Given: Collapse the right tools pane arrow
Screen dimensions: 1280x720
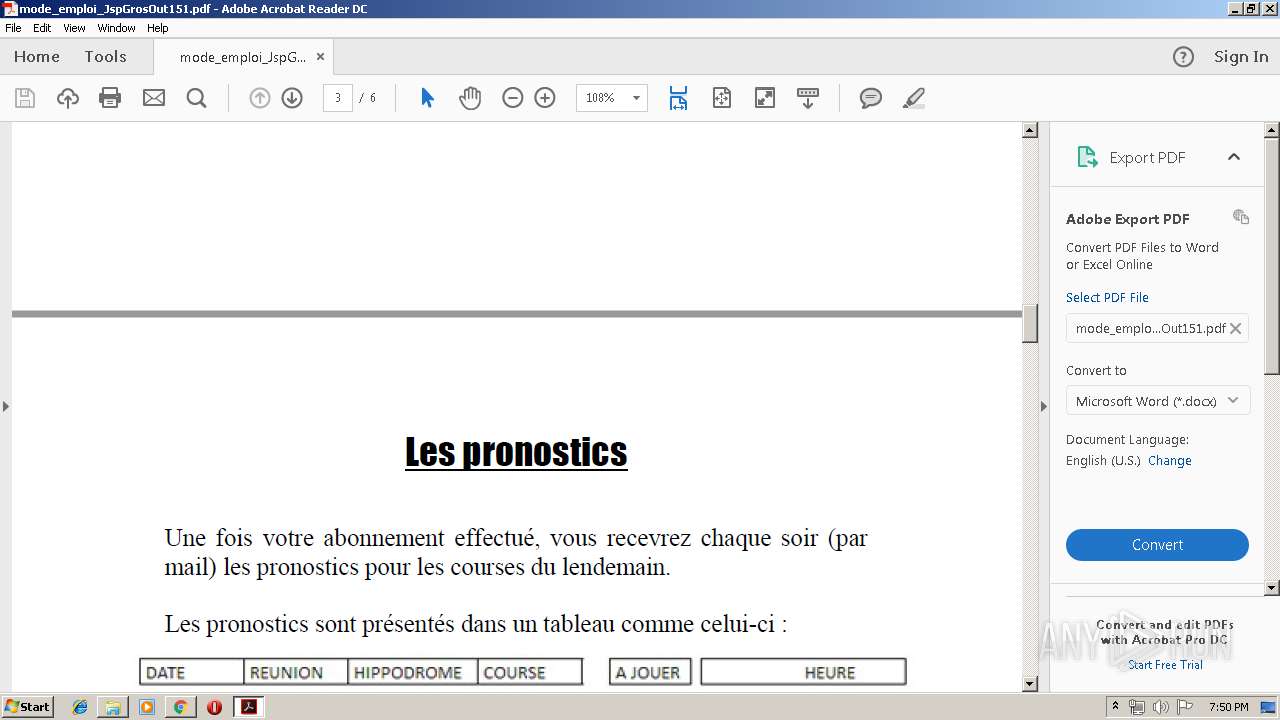Looking at the screenshot, I should click(x=1044, y=406).
